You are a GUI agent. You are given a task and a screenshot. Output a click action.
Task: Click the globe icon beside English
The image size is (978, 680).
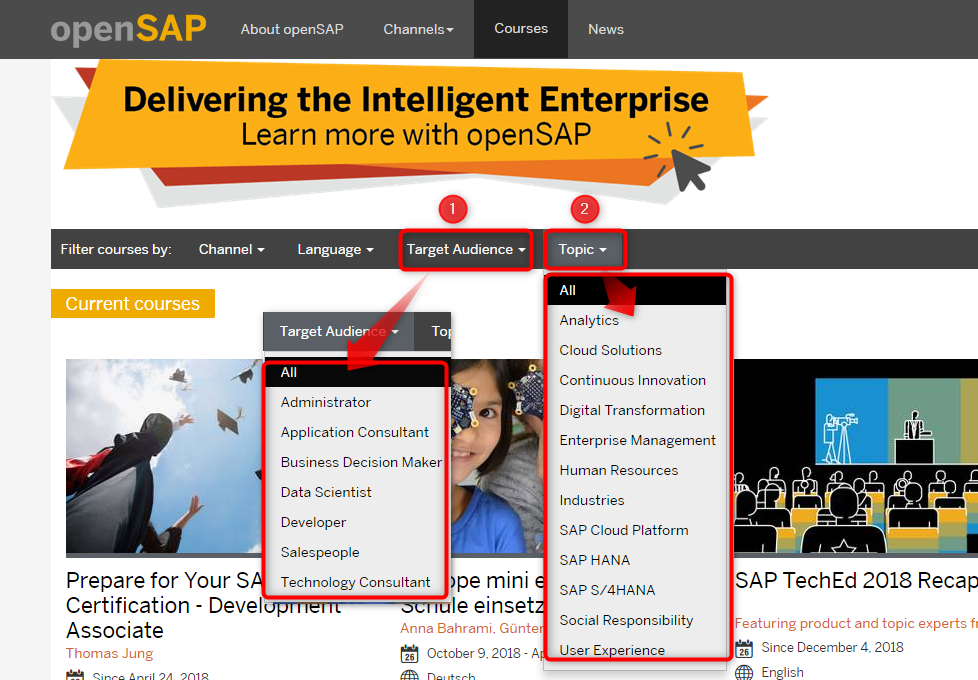click(x=743, y=672)
